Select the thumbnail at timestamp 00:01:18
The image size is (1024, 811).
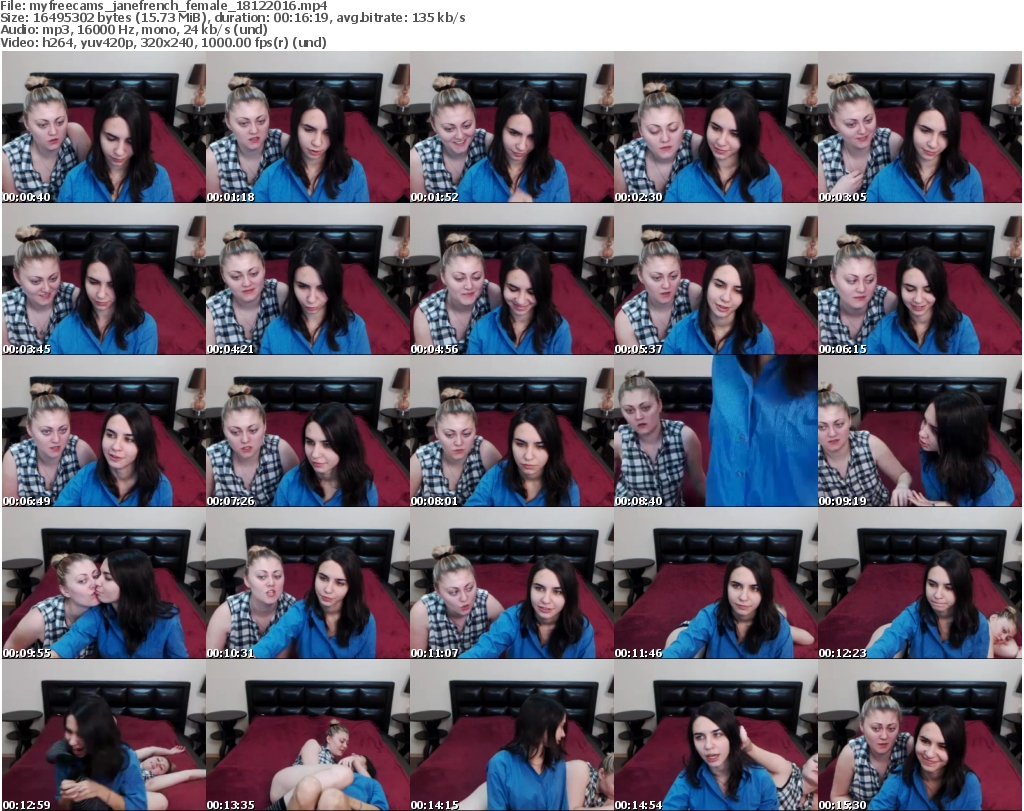(308, 127)
